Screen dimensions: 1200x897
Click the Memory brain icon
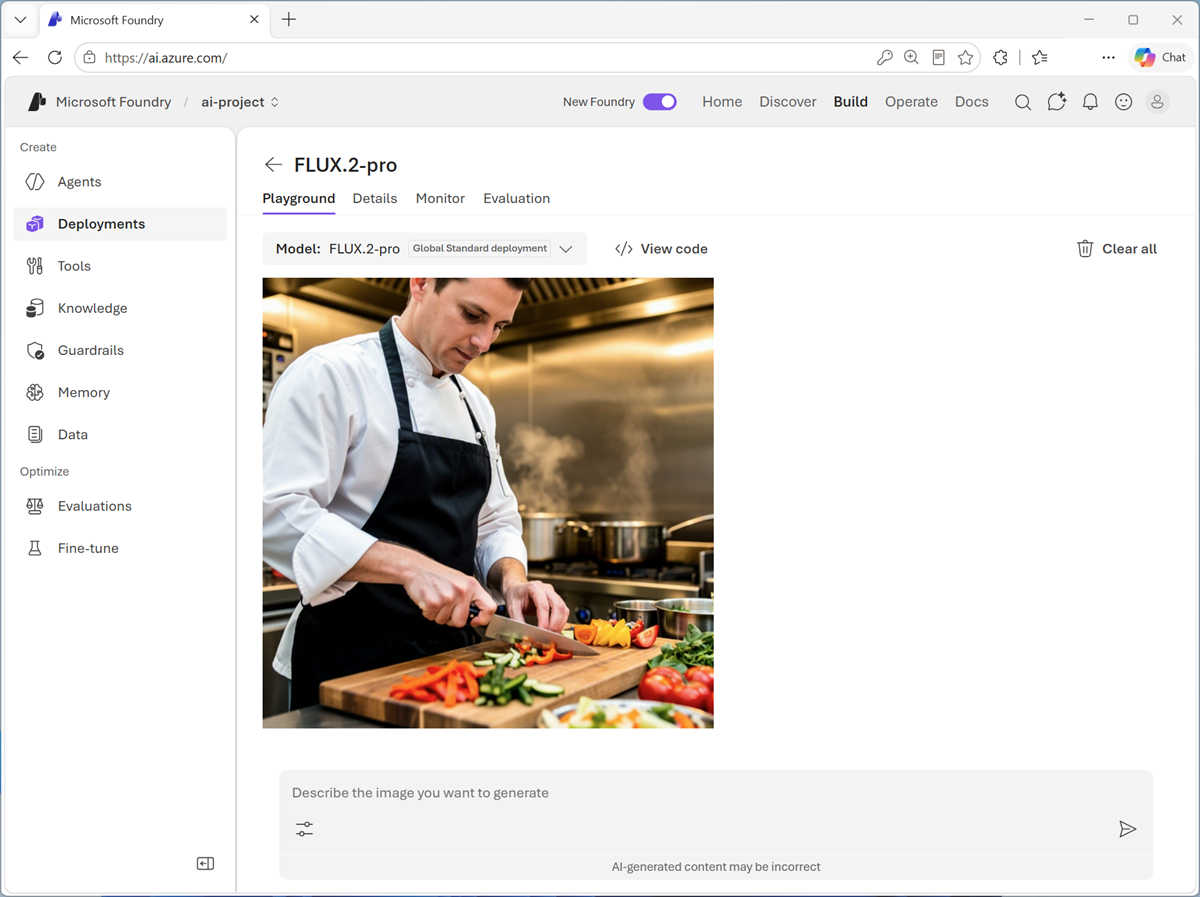coord(35,392)
